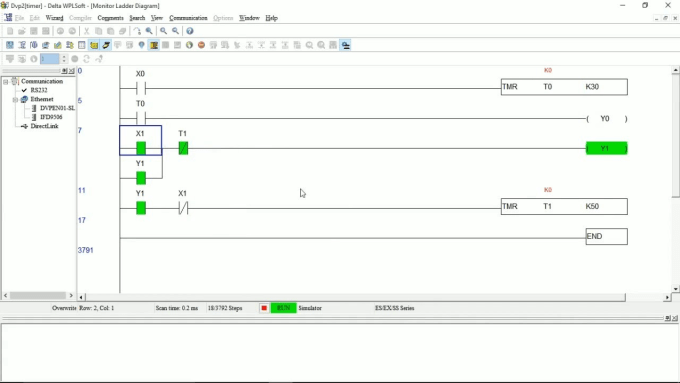This screenshot has width=680, height=383.
Task: Switch to SFC mode icon
Action: [34, 45]
